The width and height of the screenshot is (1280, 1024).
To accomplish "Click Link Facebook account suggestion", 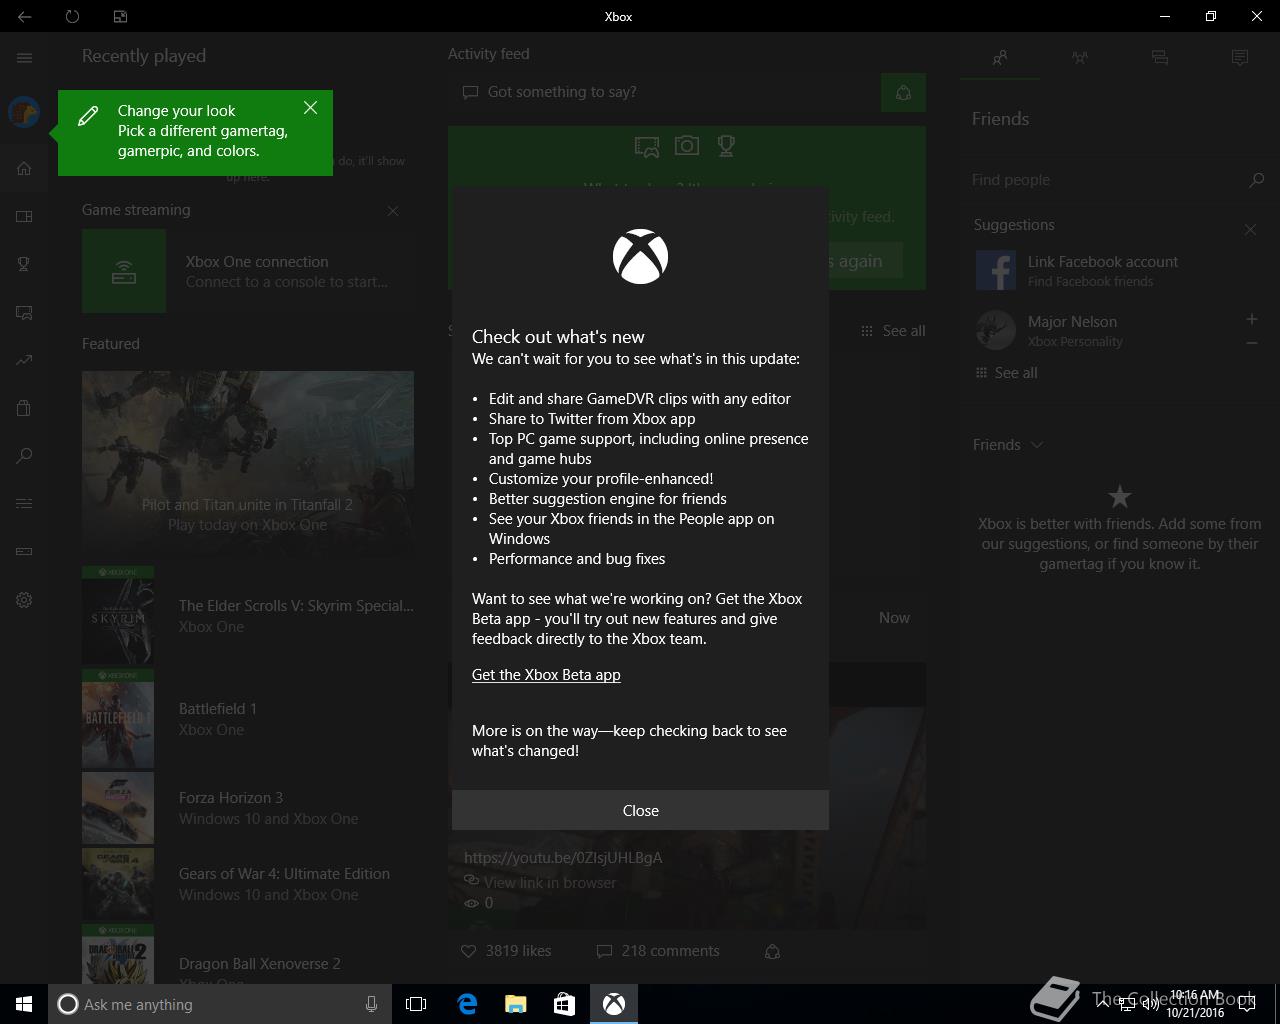I will click(x=1118, y=271).
